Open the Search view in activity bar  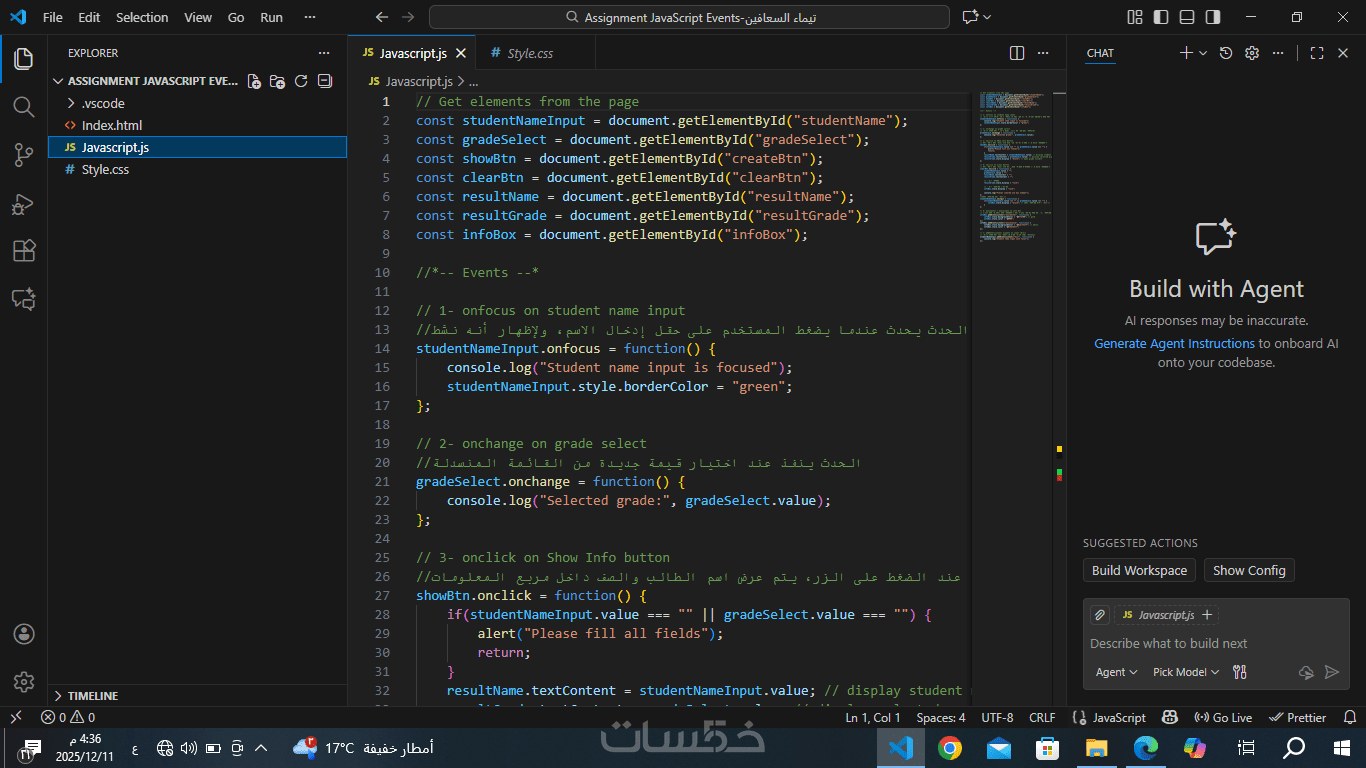pos(23,106)
